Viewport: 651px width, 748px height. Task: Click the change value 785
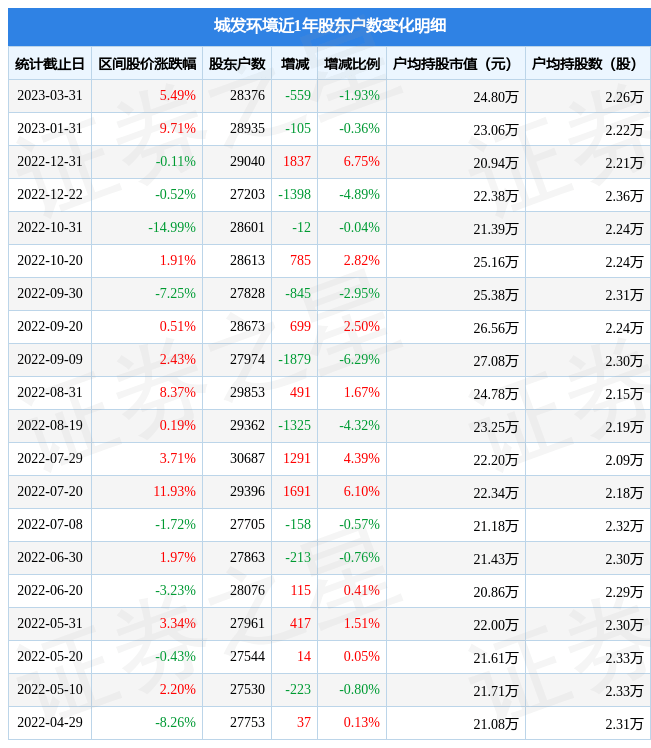(x=300, y=260)
